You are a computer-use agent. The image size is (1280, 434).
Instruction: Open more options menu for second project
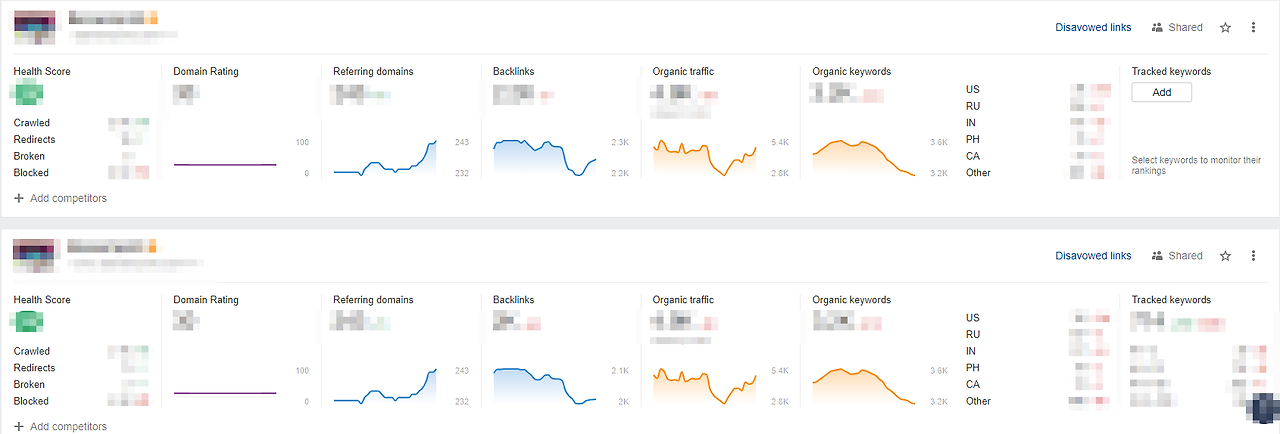click(x=1253, y=256)
